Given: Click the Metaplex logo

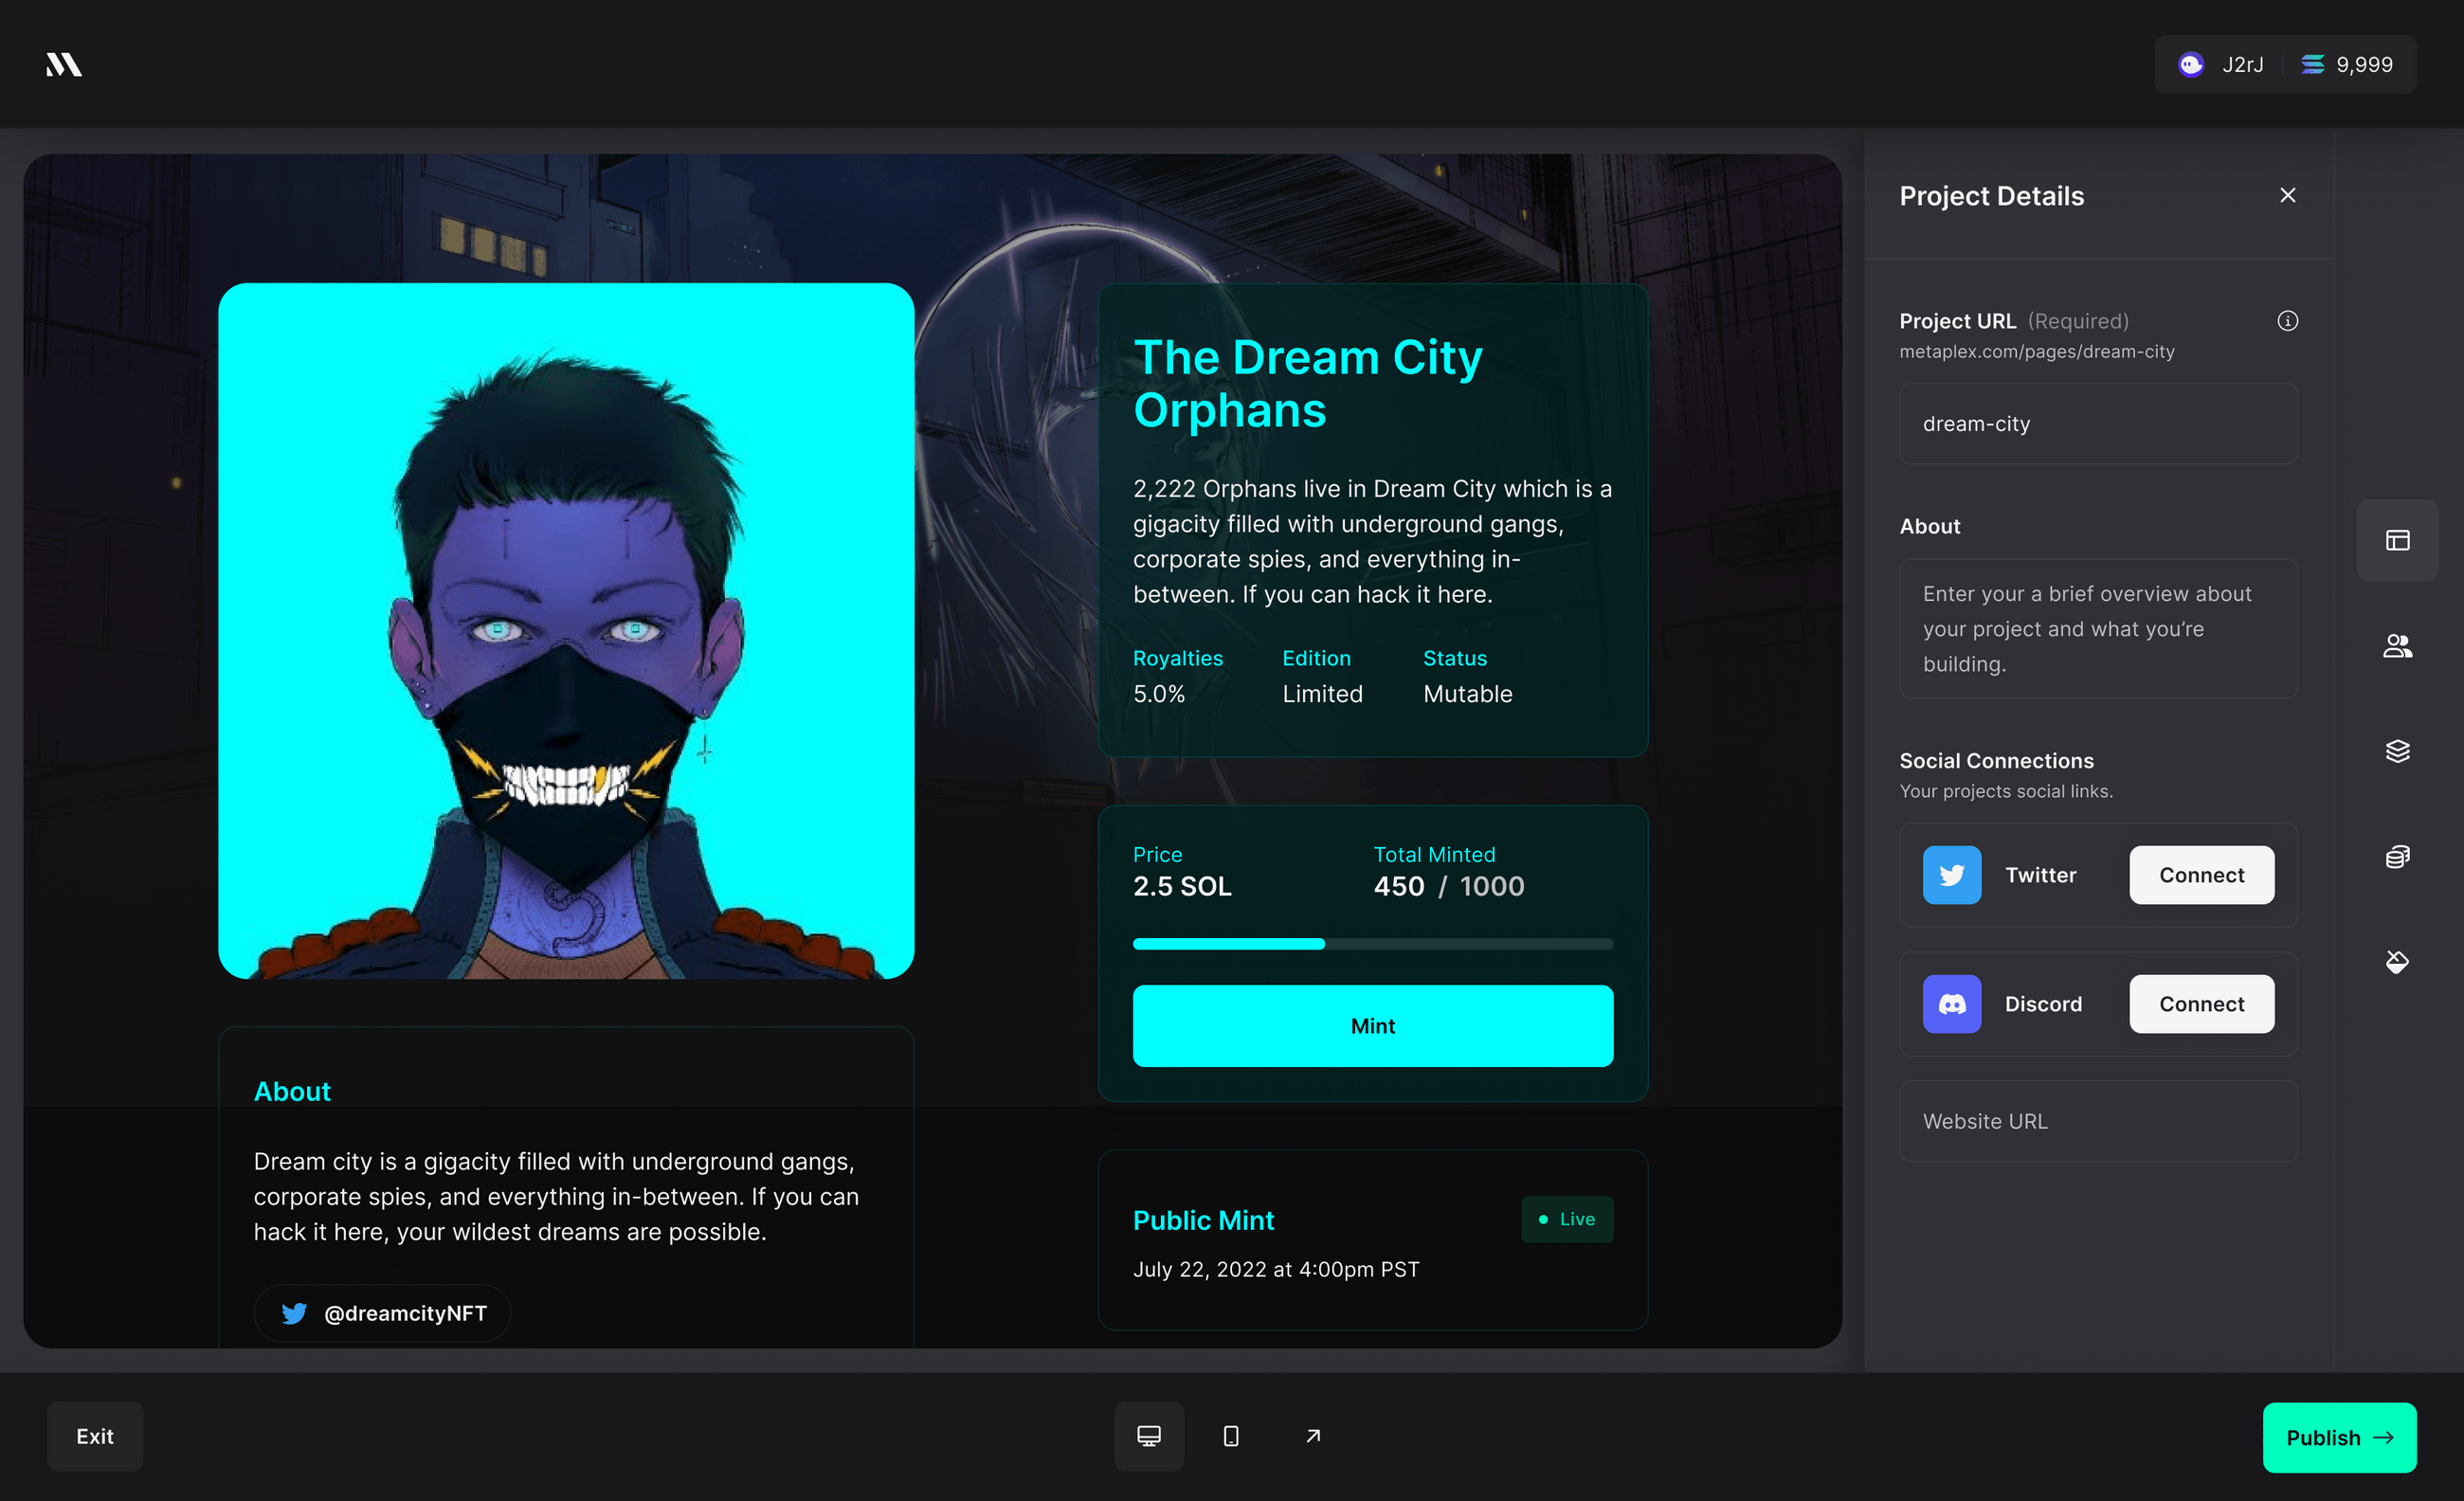Looking at the screenshot, I should click(x=64, y=65).
